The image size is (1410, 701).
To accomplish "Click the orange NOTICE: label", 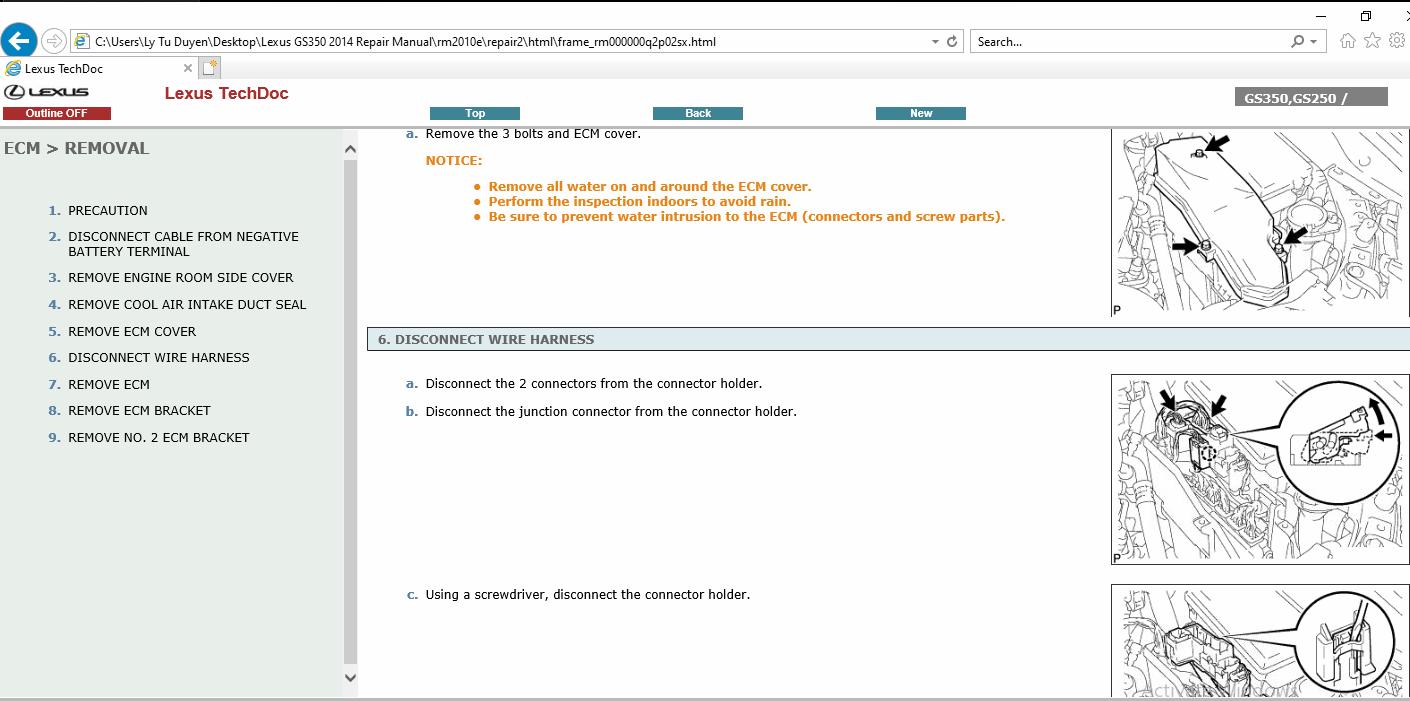I will coord(454,161).
